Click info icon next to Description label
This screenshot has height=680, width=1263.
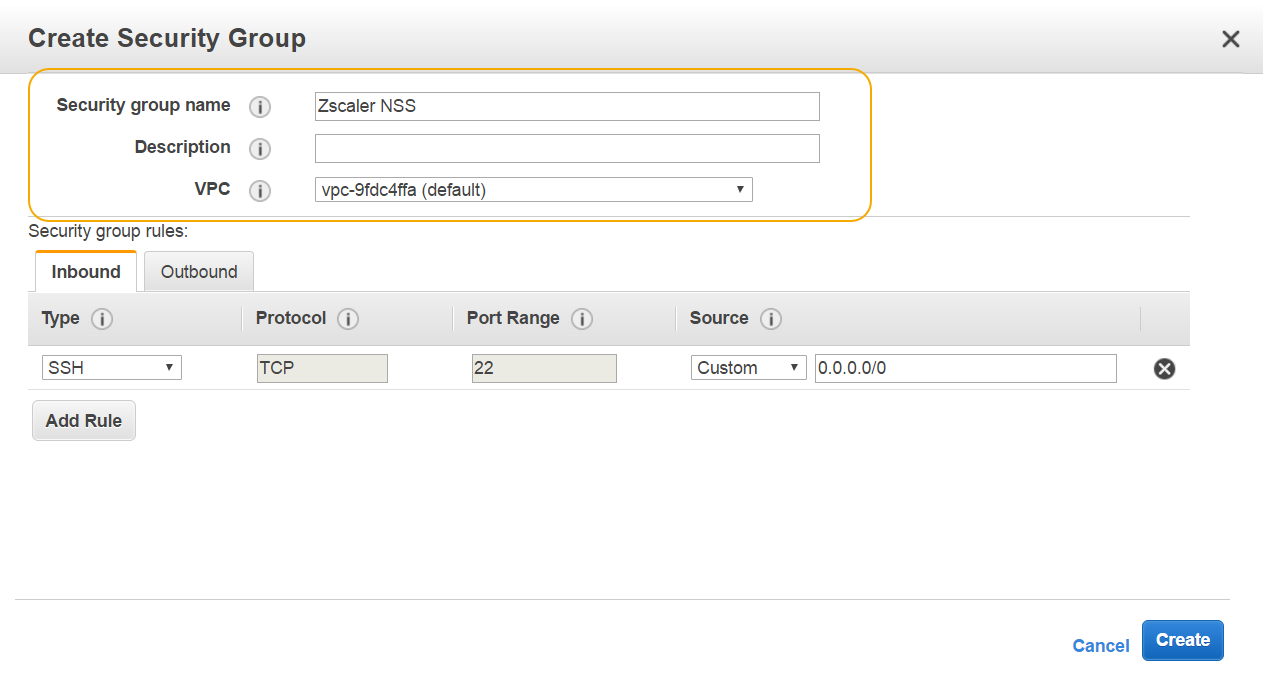[x=260, y=149]
